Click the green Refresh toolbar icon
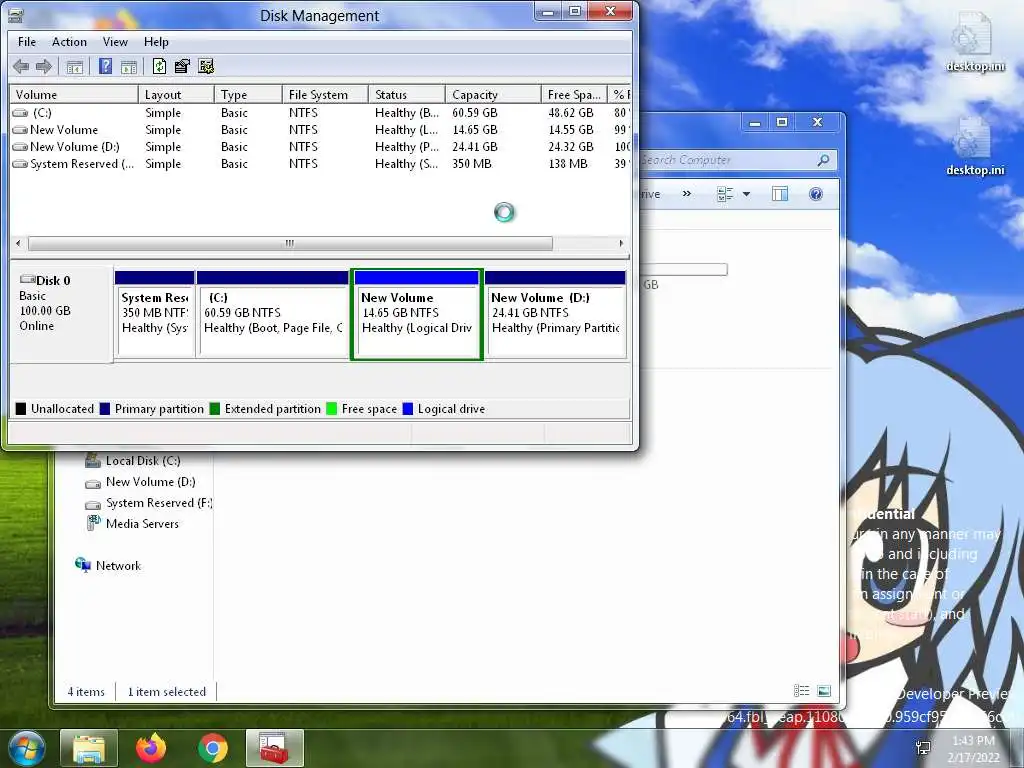 pyautogui.click(x=159, y=66)
